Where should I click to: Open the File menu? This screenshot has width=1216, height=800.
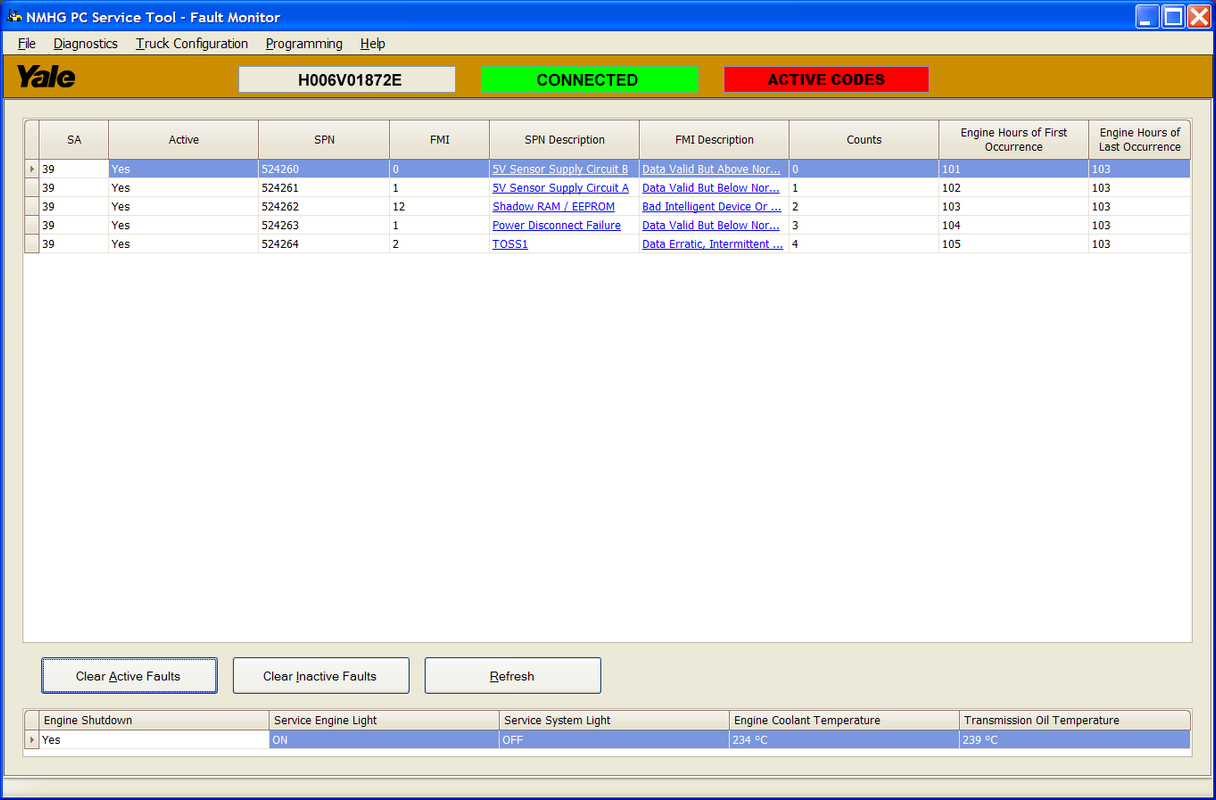coord(27,43)
